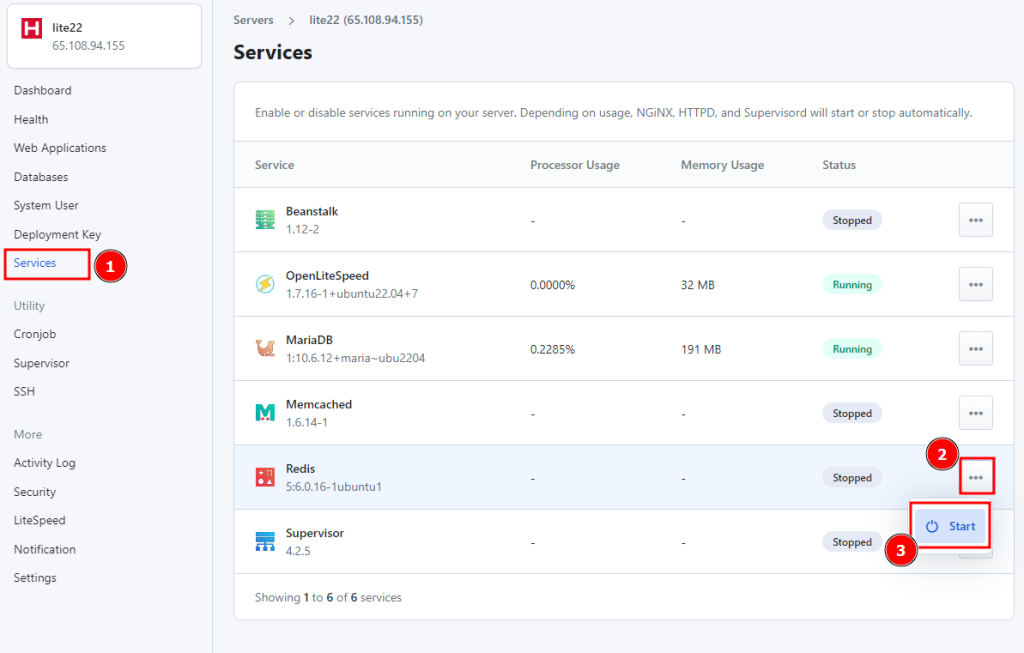Open Security in sidebar
1024x653 pixels.
point(35,492)
